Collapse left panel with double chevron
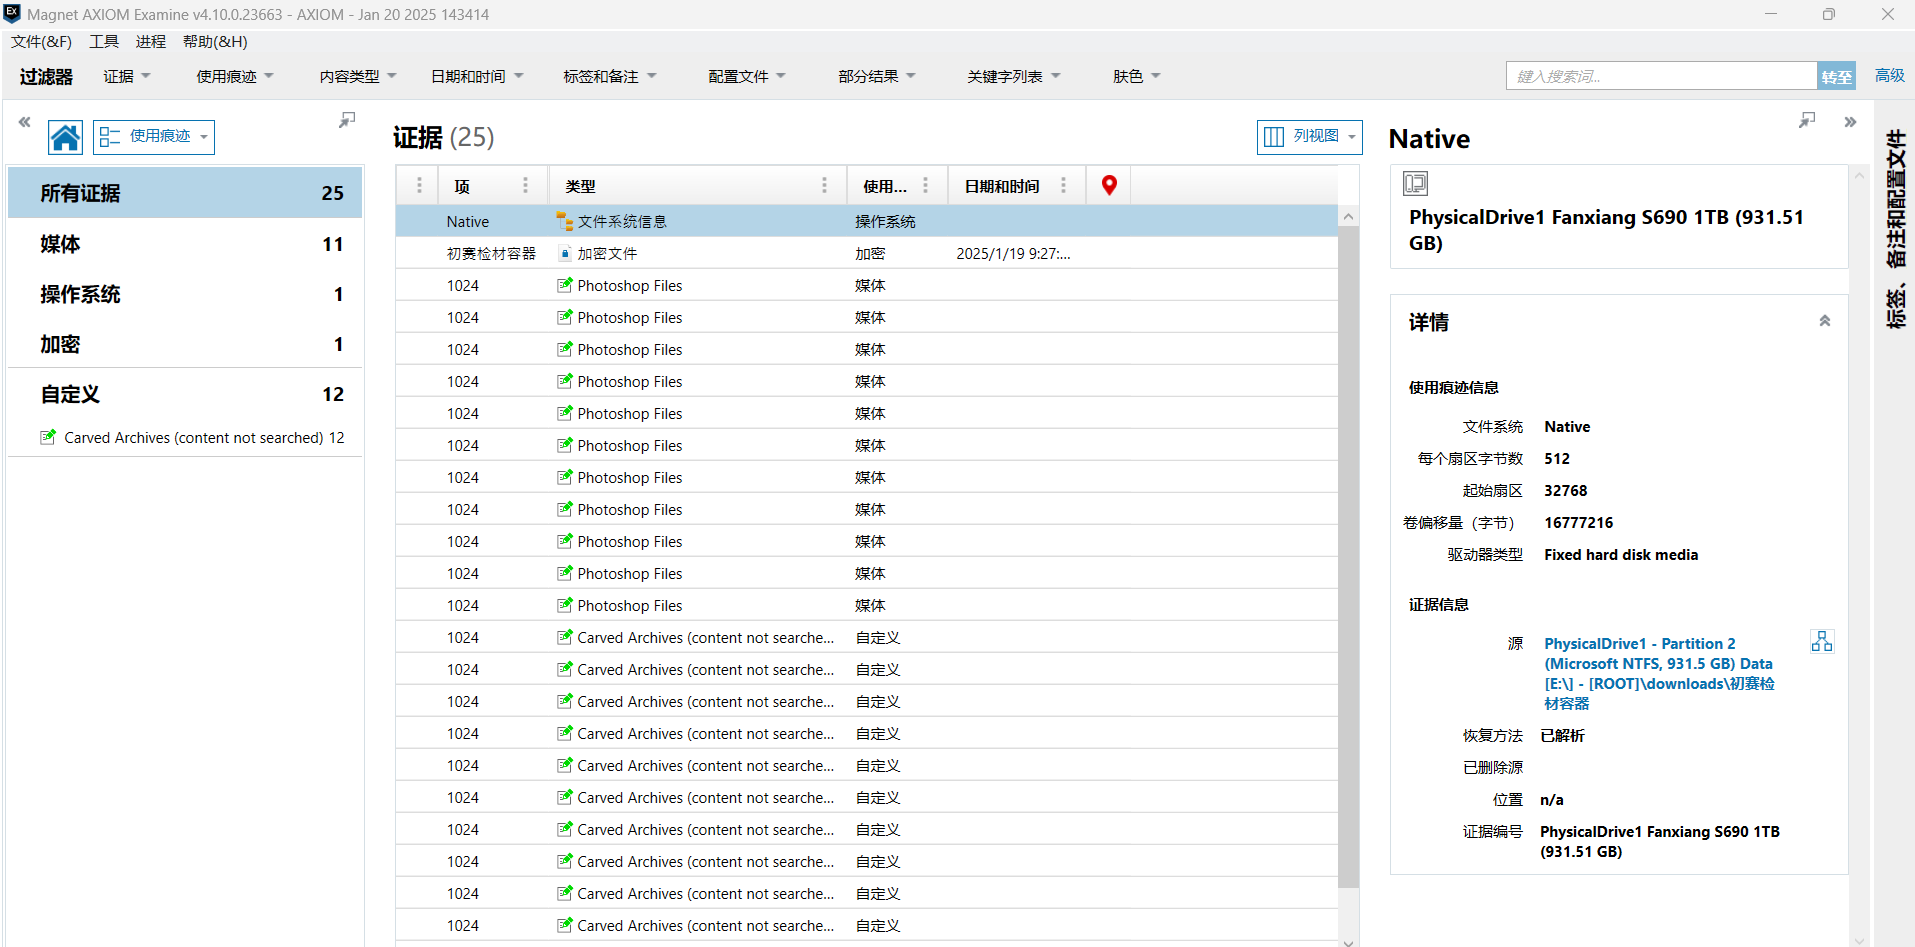The width and height of the screenshot is (1915, 947). tap(24, 122)
